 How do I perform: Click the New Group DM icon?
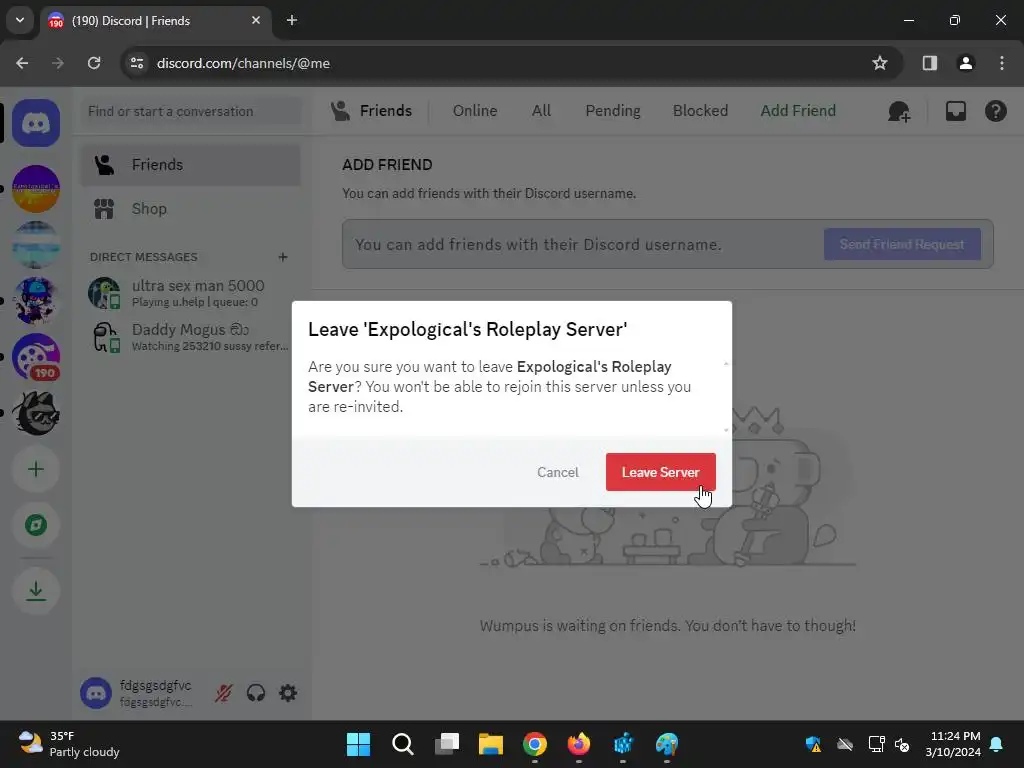[899, 112]
